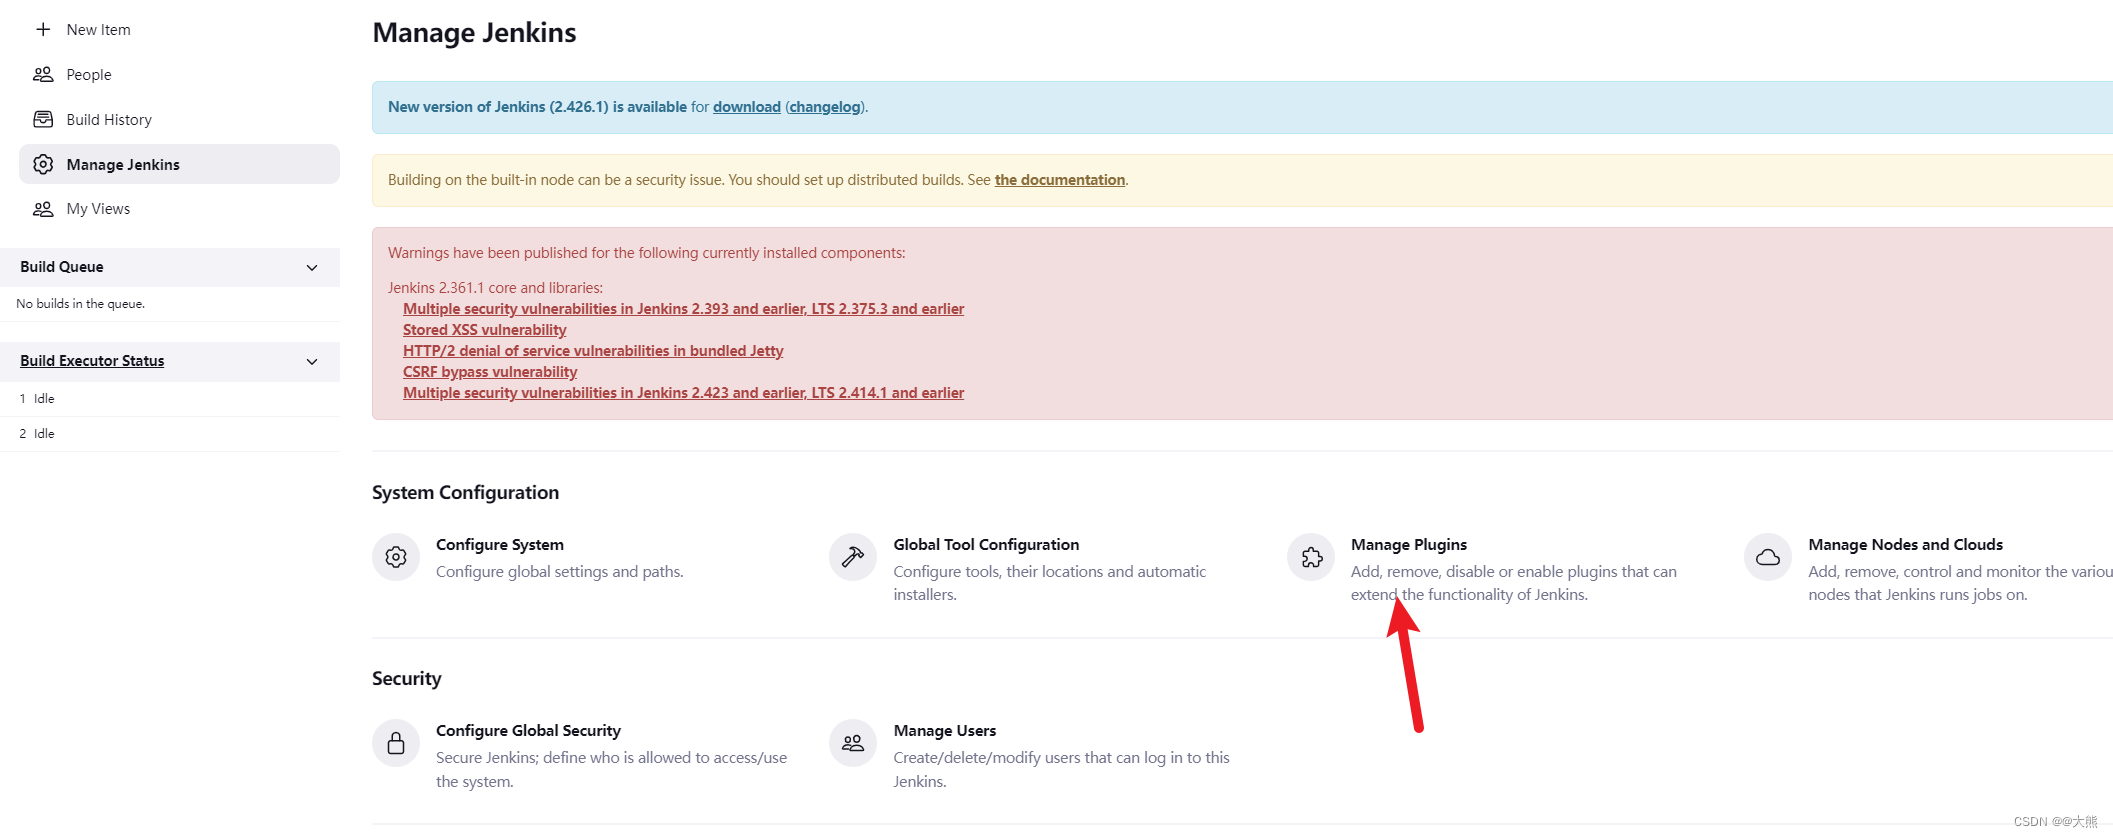Screen dimensions: 2113x838
Task: Click the Global Tool Configuration hammer icon
Action: [853, 557]
